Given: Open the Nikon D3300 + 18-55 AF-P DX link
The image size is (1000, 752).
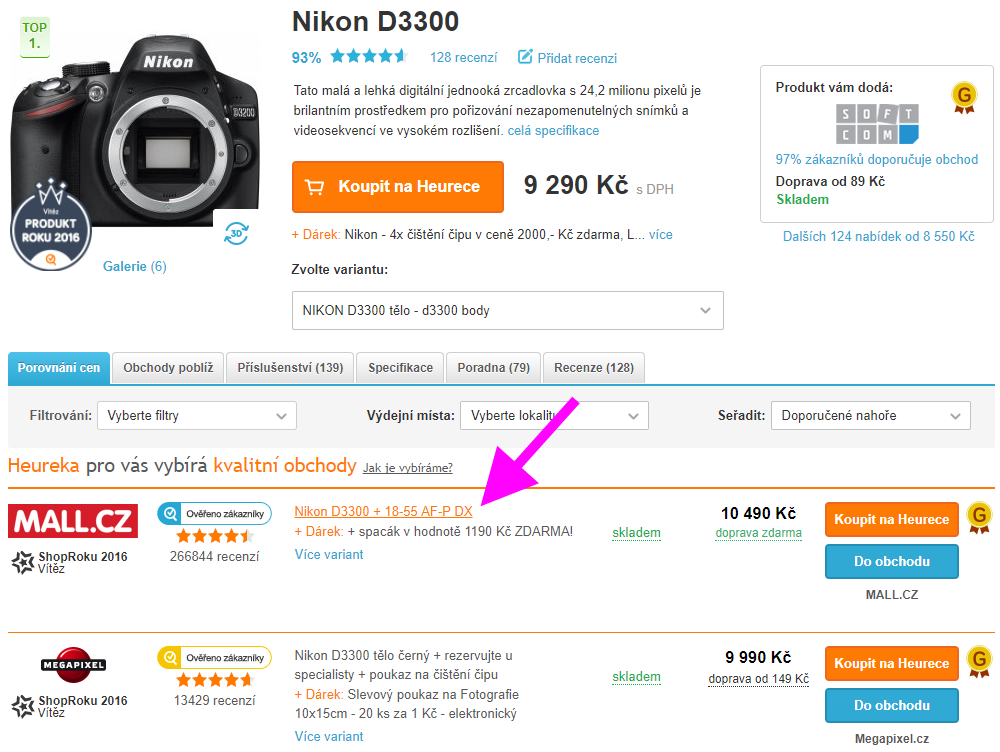Looking at the screenshot, I should (x=383, y=512).
